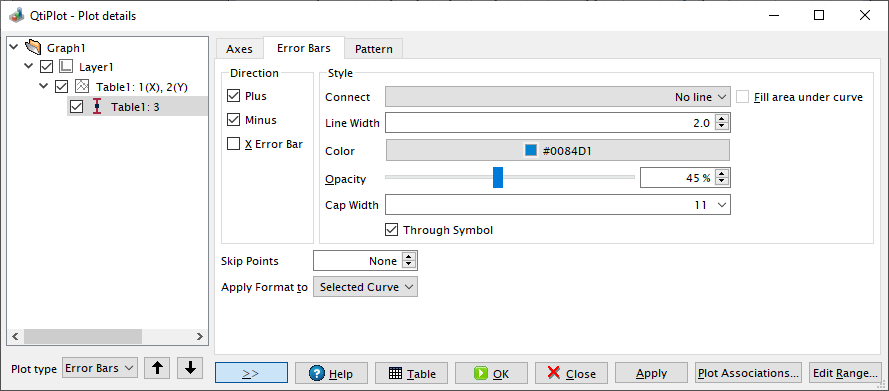The image size is (889, 391).
Task: Click the Layer1 icon in the tree
Action: (66, 67)
